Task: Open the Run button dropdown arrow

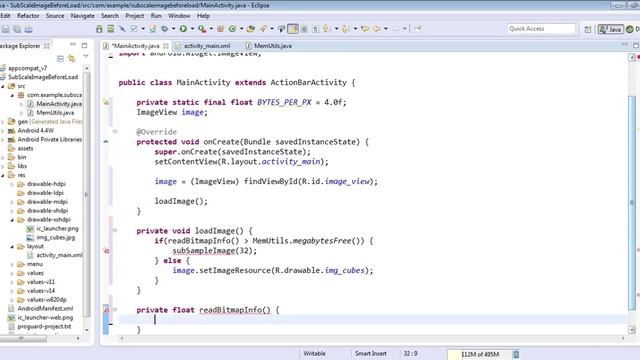Action: tap(192, 29)
